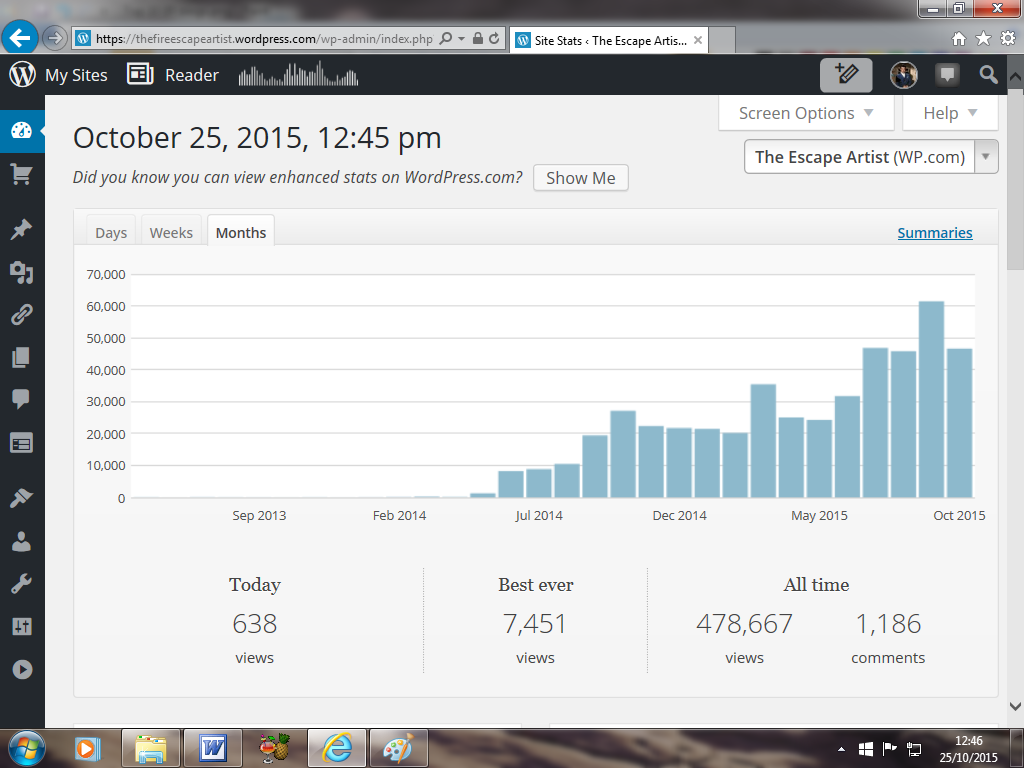Viewport: 1024px width, 768px height.
Task: Open The Escape Artist site selector dropdown
Action: [871, 157]
